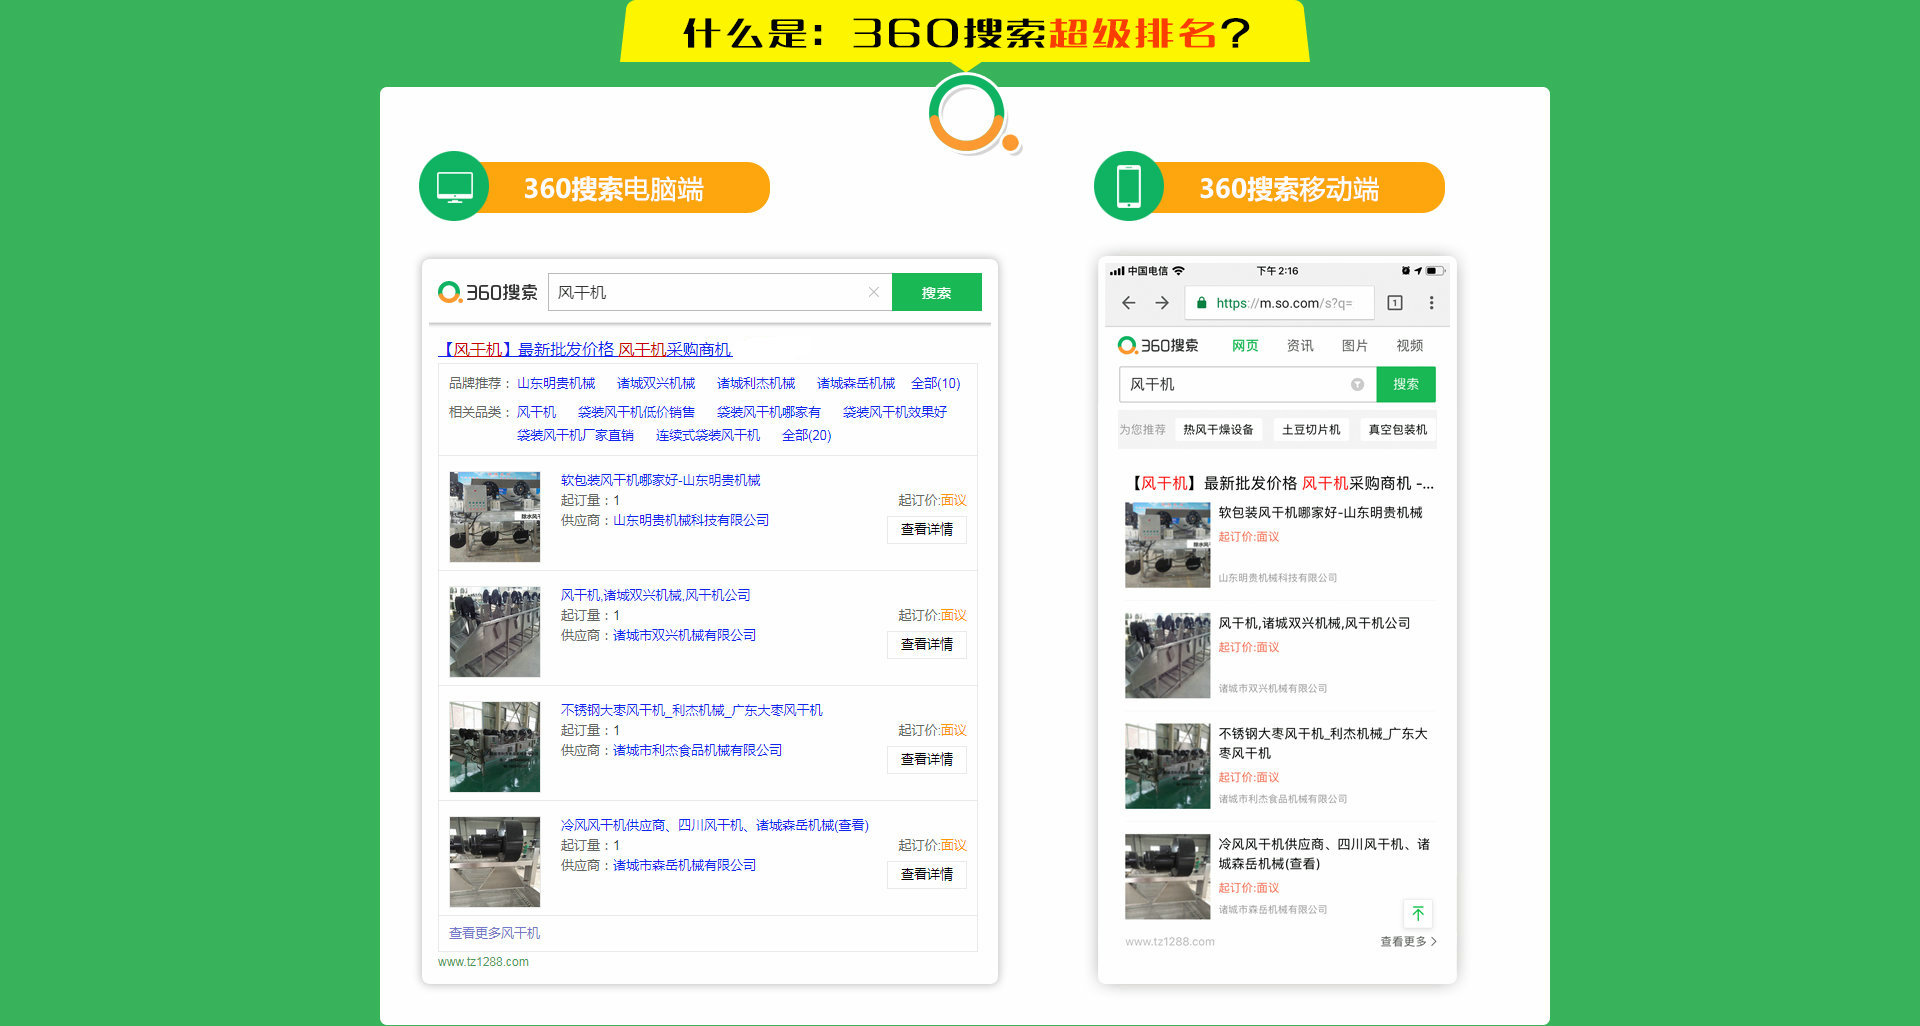The width and height of the screenshot is (1920, 1026).
Task: Switch to mobile 视频 tab
Action: (x=1410, y=345)
